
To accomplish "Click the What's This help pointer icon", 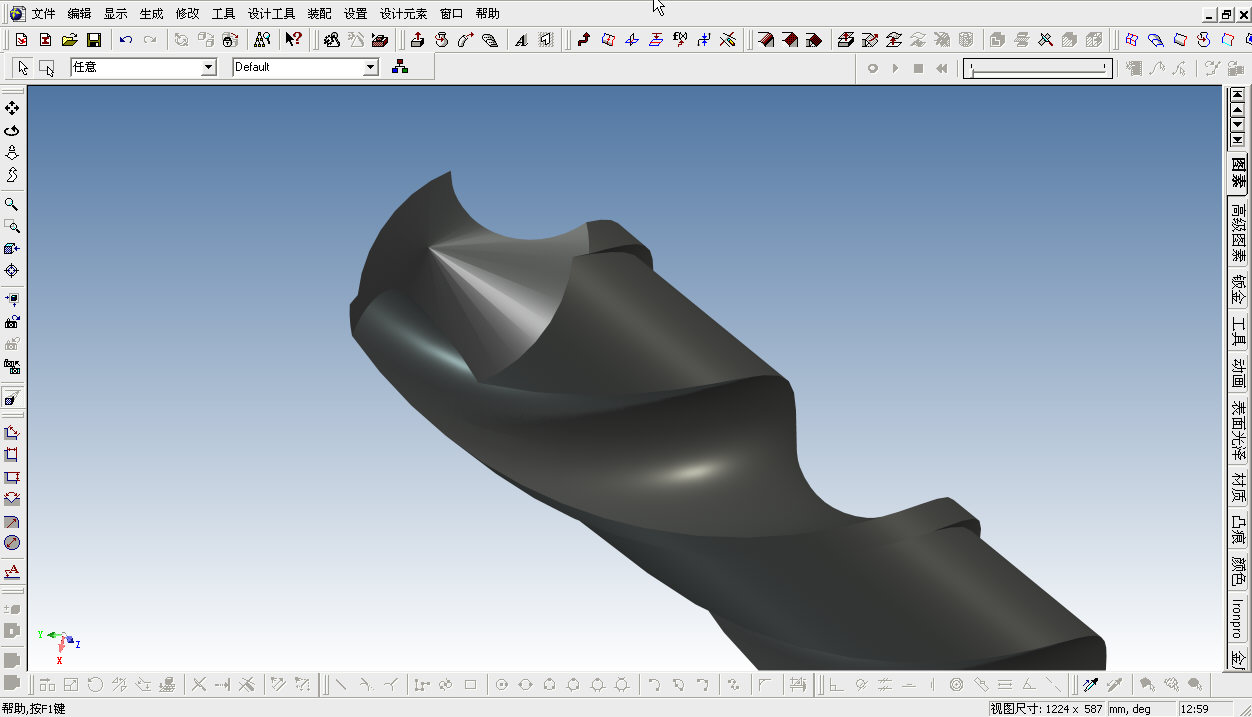I will tap(293, 40).
